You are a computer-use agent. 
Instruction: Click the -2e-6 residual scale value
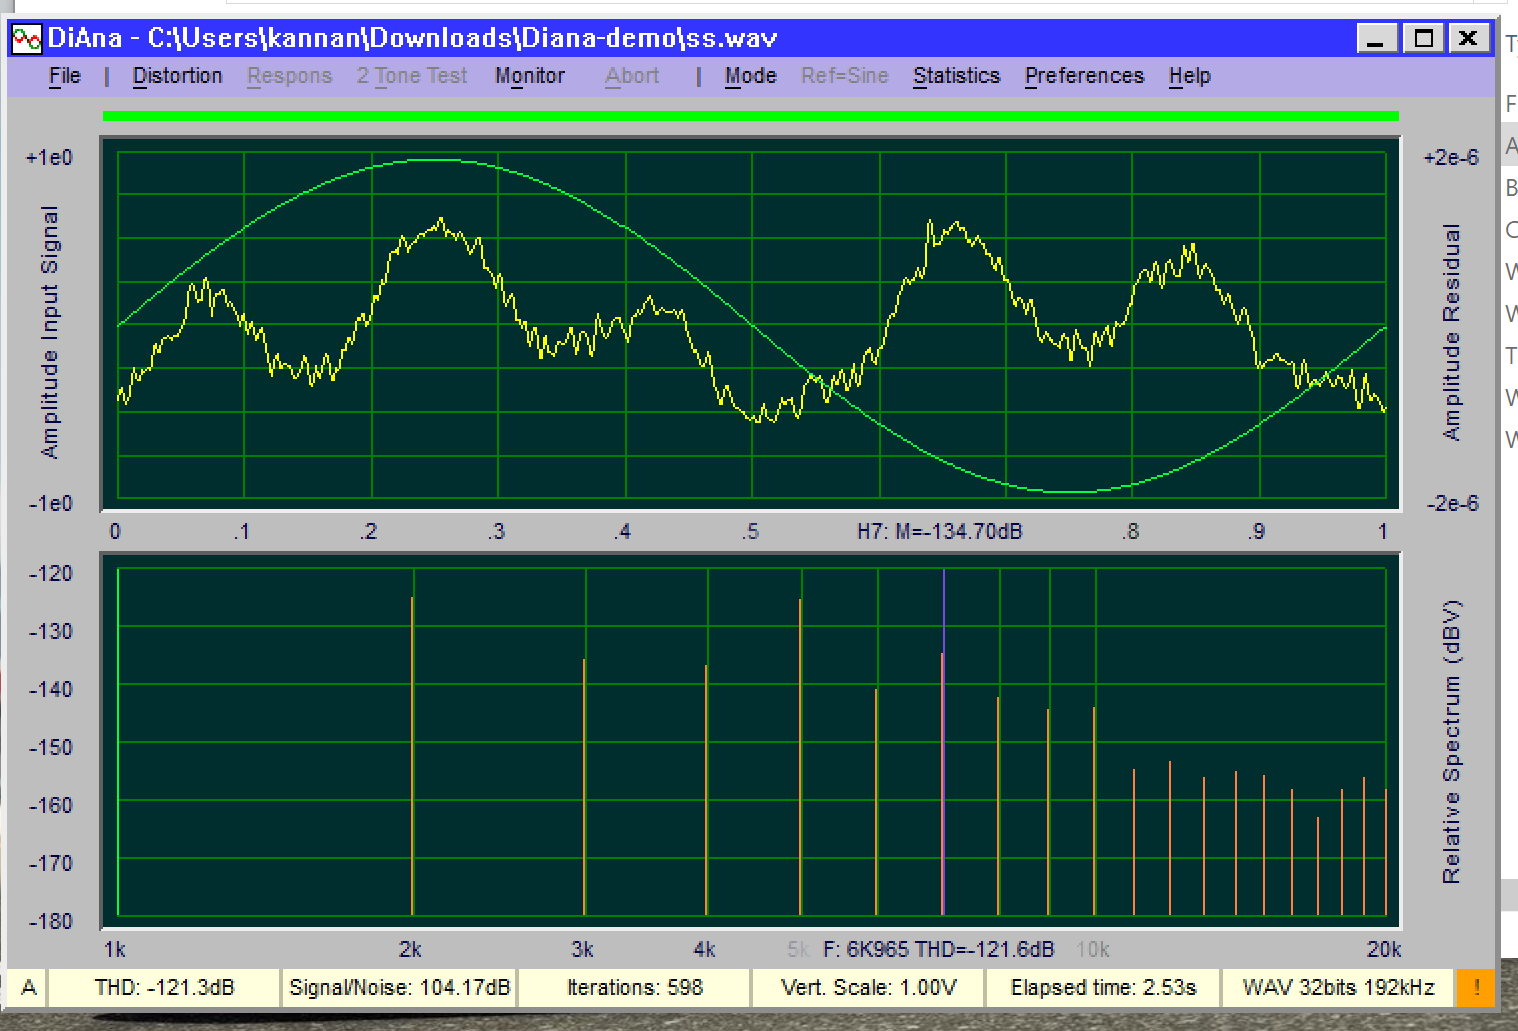pos(1452,503)
